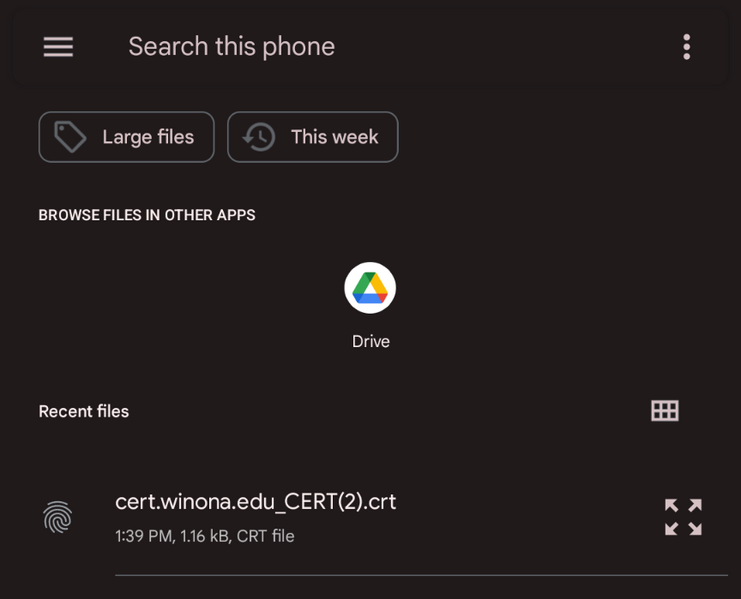
Task: Toggle the Large files filter chip
Action: point(126,137)
